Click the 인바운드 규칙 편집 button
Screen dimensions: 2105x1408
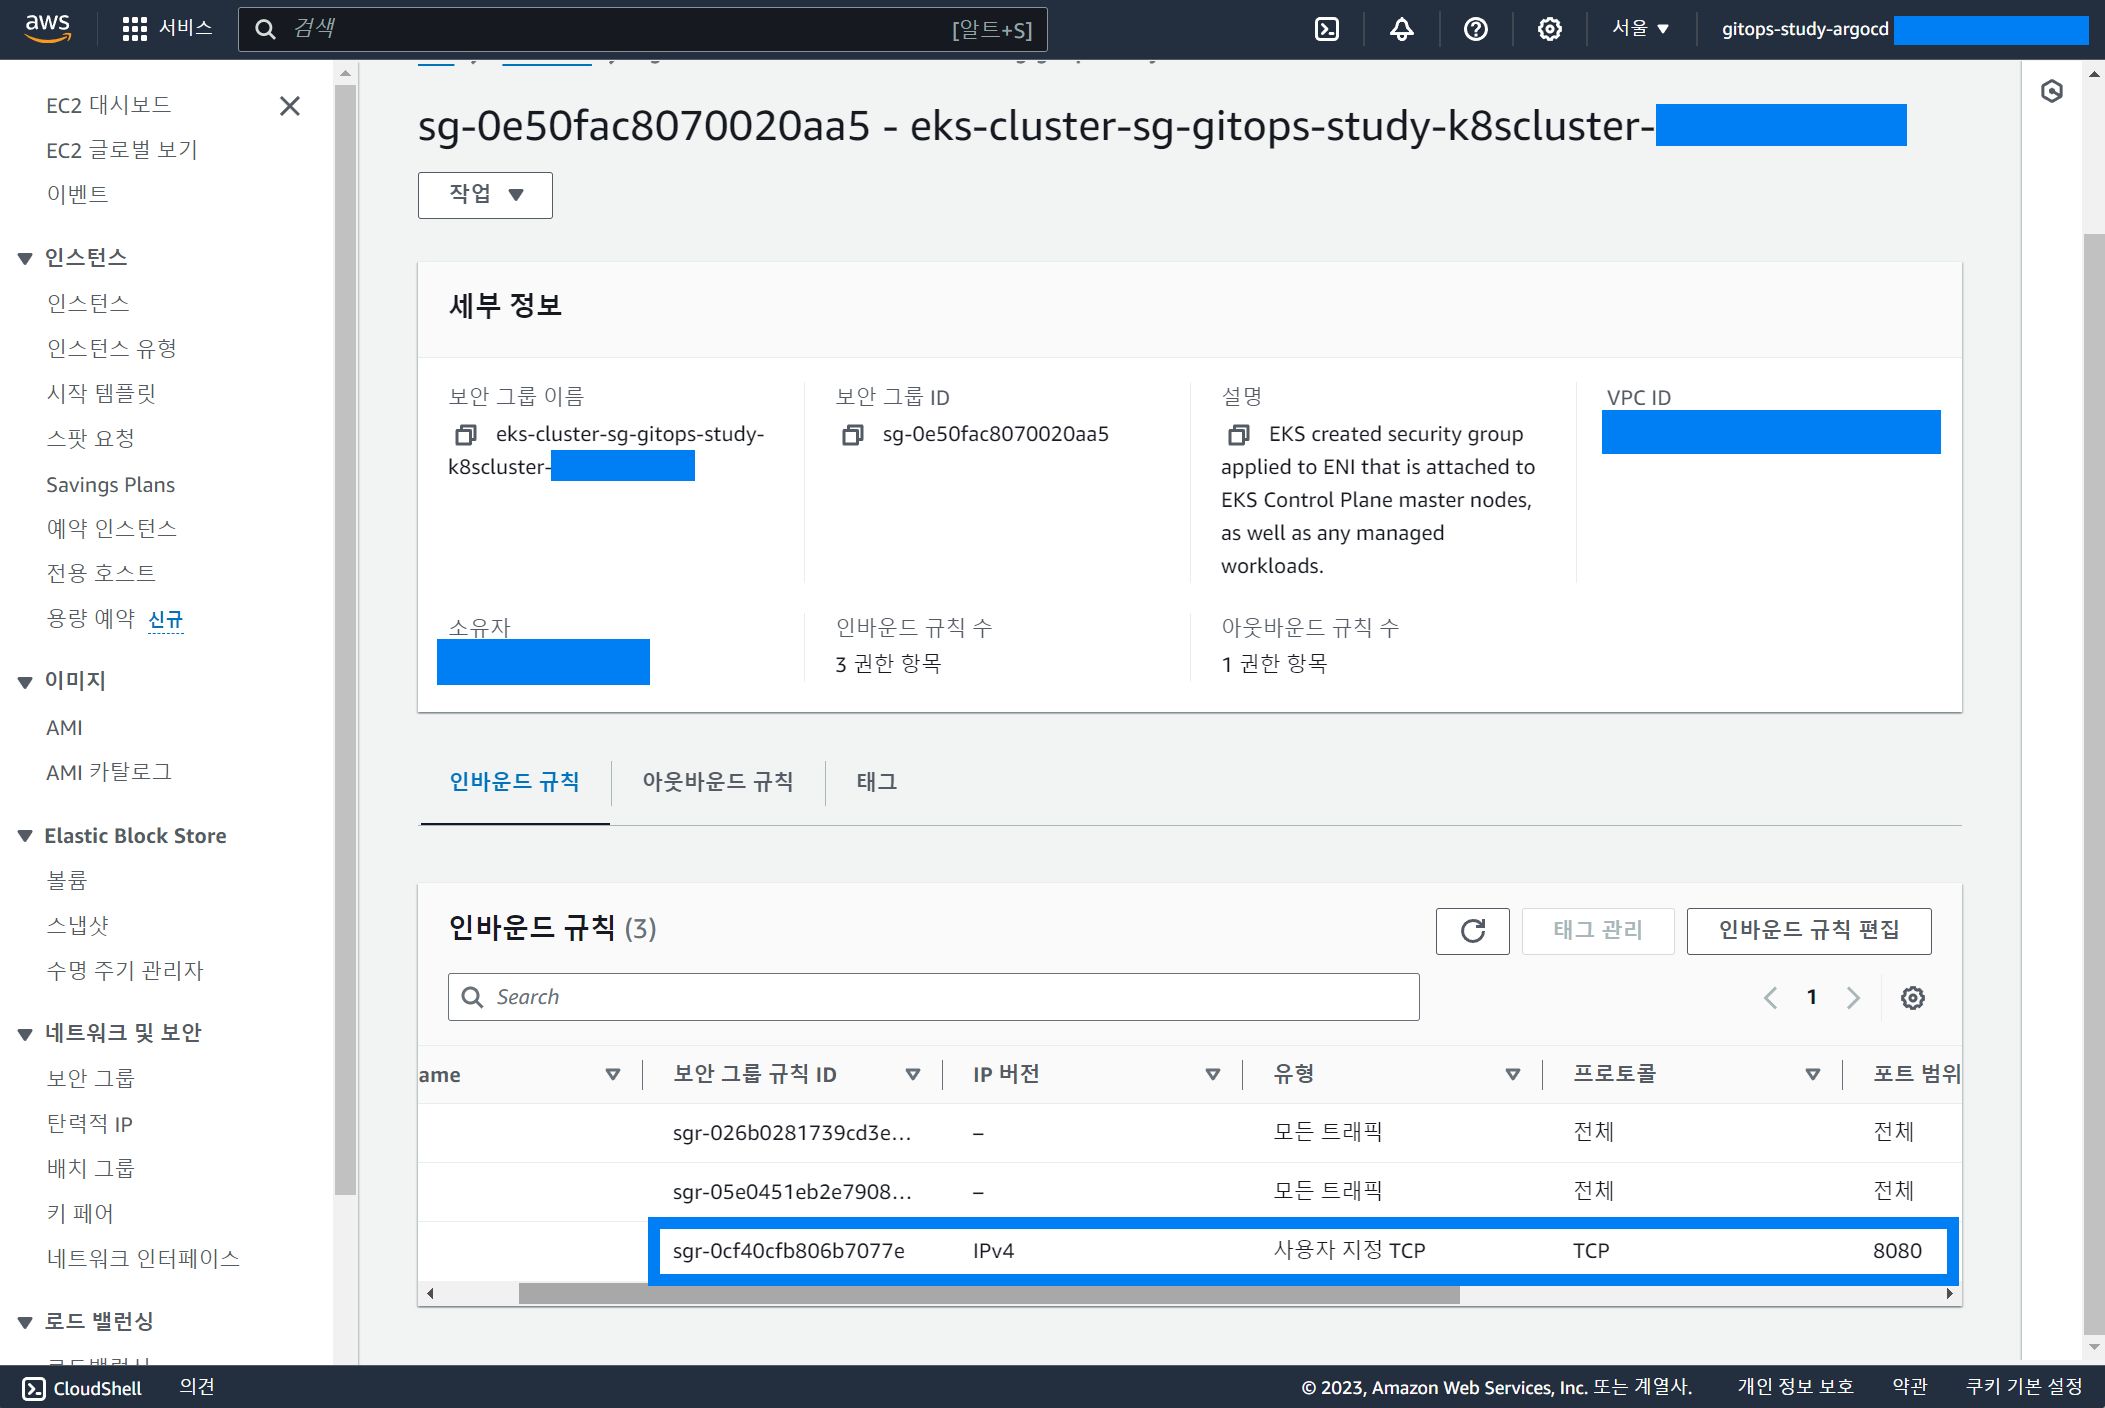[1808, 931]
